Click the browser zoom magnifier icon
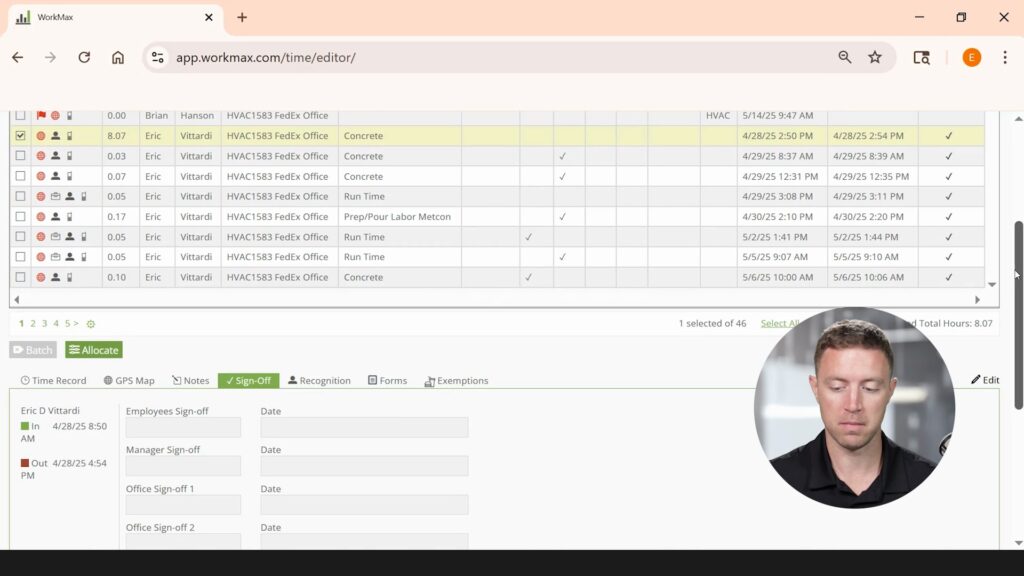Image resolution: width=1024 pixels, height=576 pixels. tap(845, 58)
